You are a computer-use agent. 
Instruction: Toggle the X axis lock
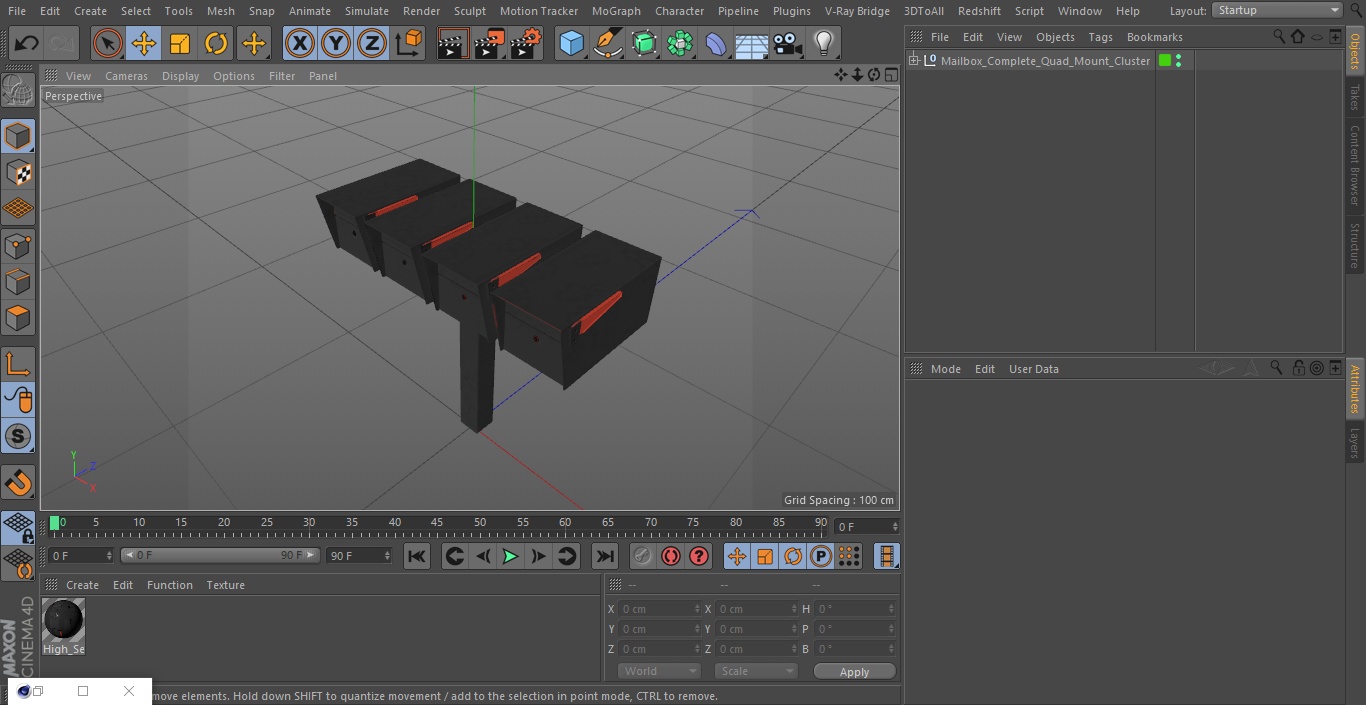point(300,43)
